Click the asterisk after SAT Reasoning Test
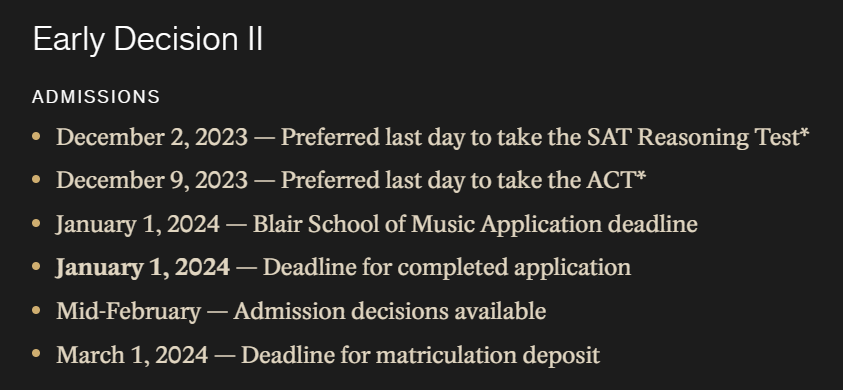Screen dimensions: 843x390 [x=804, y=133]
